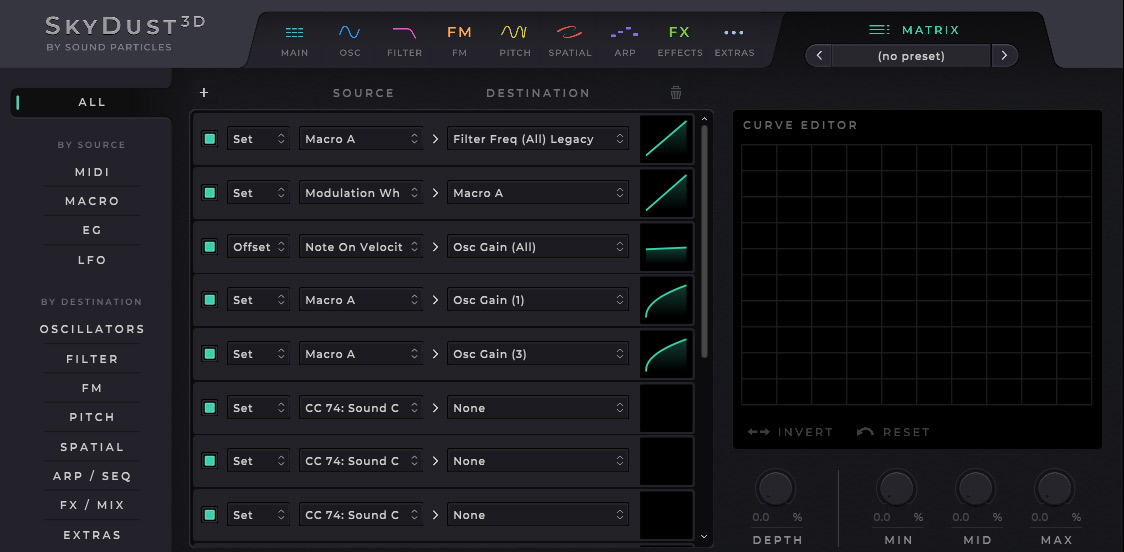1124x552 pixels.
Task: Open the Offset mode dropdown
Action: [258, 247]
